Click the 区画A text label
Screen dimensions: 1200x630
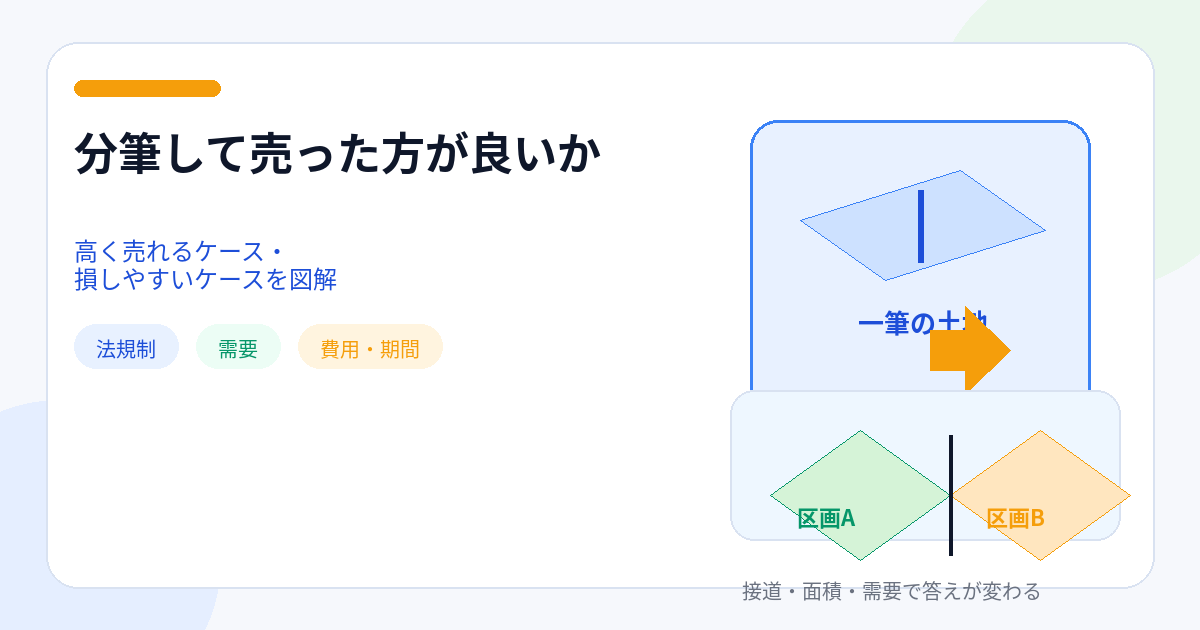tap(826, 518)
